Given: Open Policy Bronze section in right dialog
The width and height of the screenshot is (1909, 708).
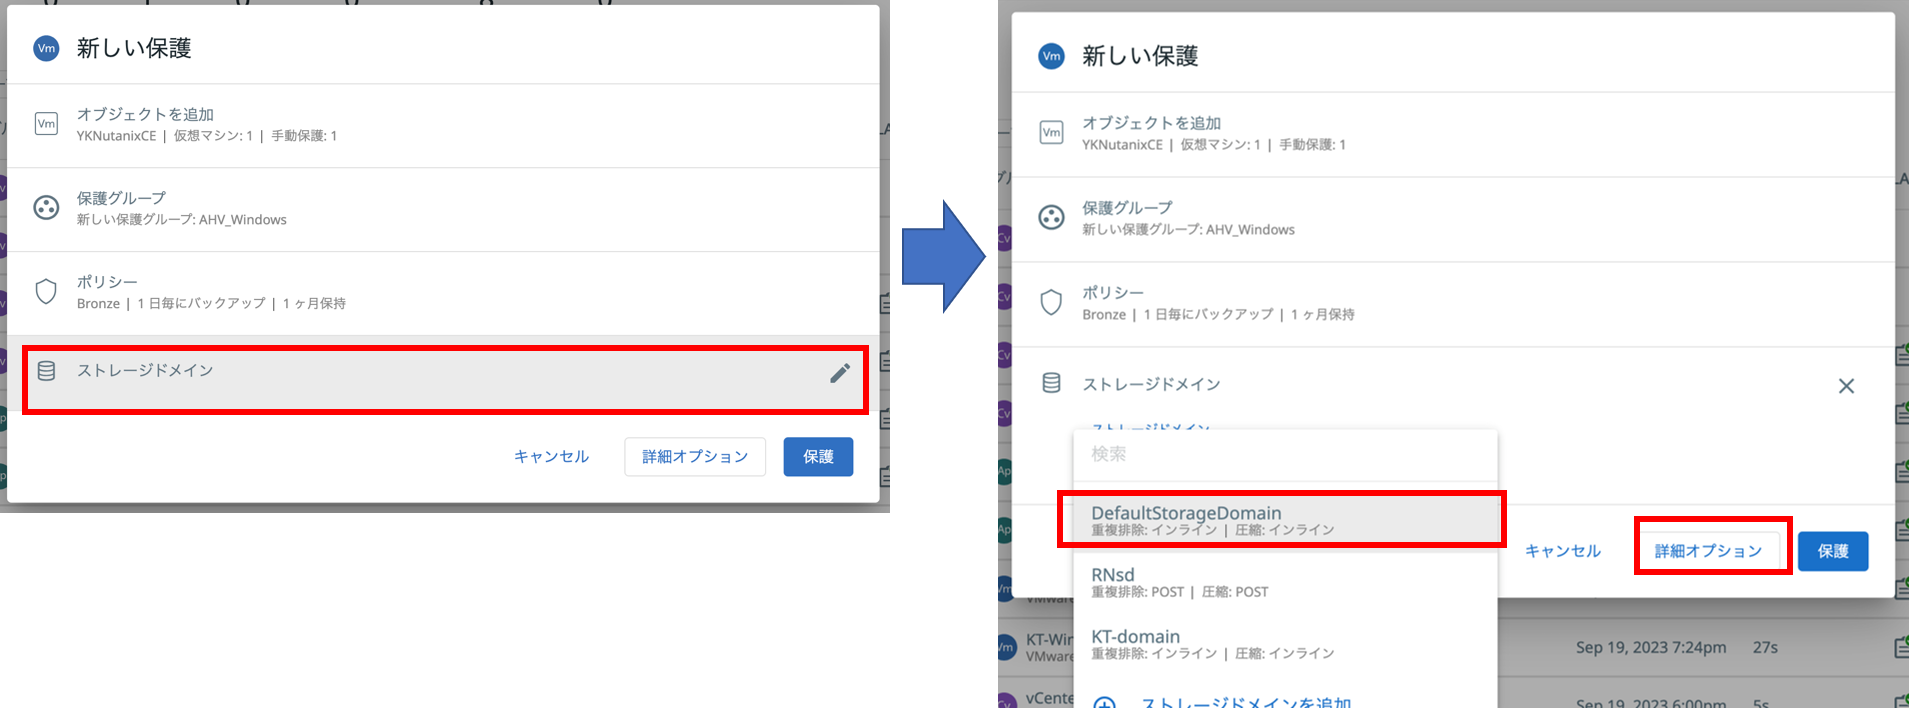Looking at the screenshot, I should pos(1453,304).
